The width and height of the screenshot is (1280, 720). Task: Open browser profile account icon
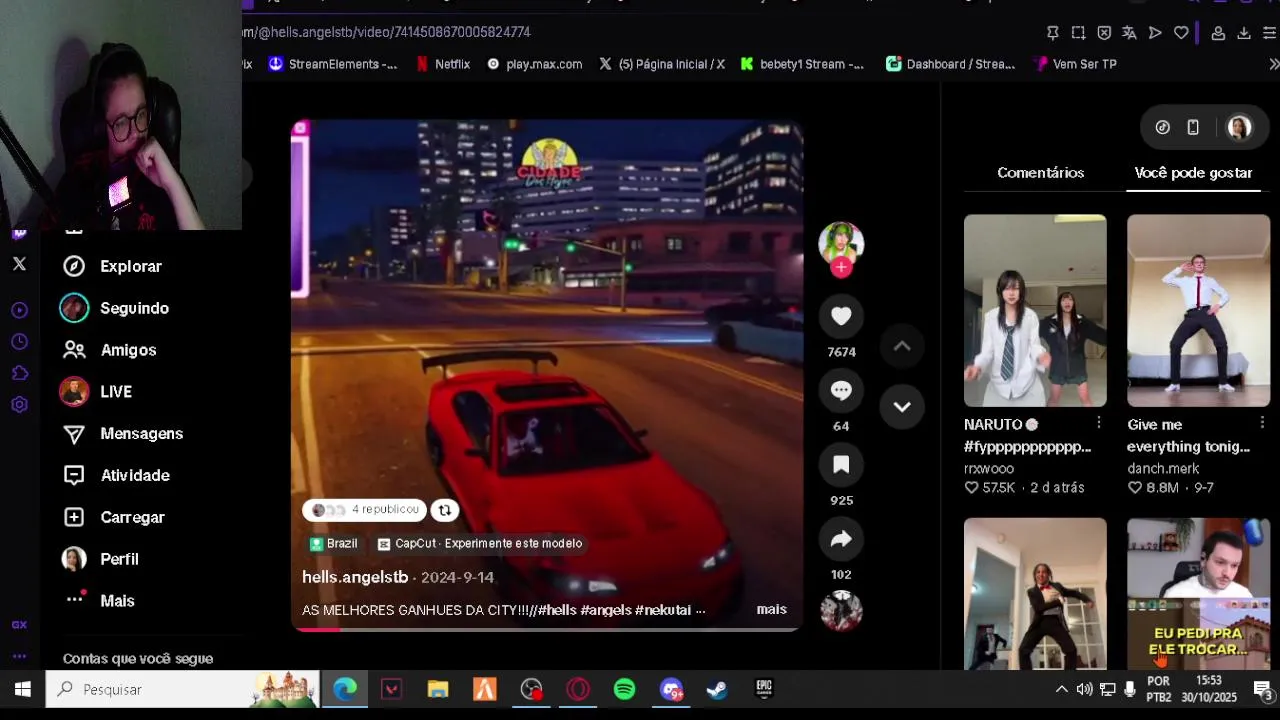pyautogui.click(x=1218, y=33)
